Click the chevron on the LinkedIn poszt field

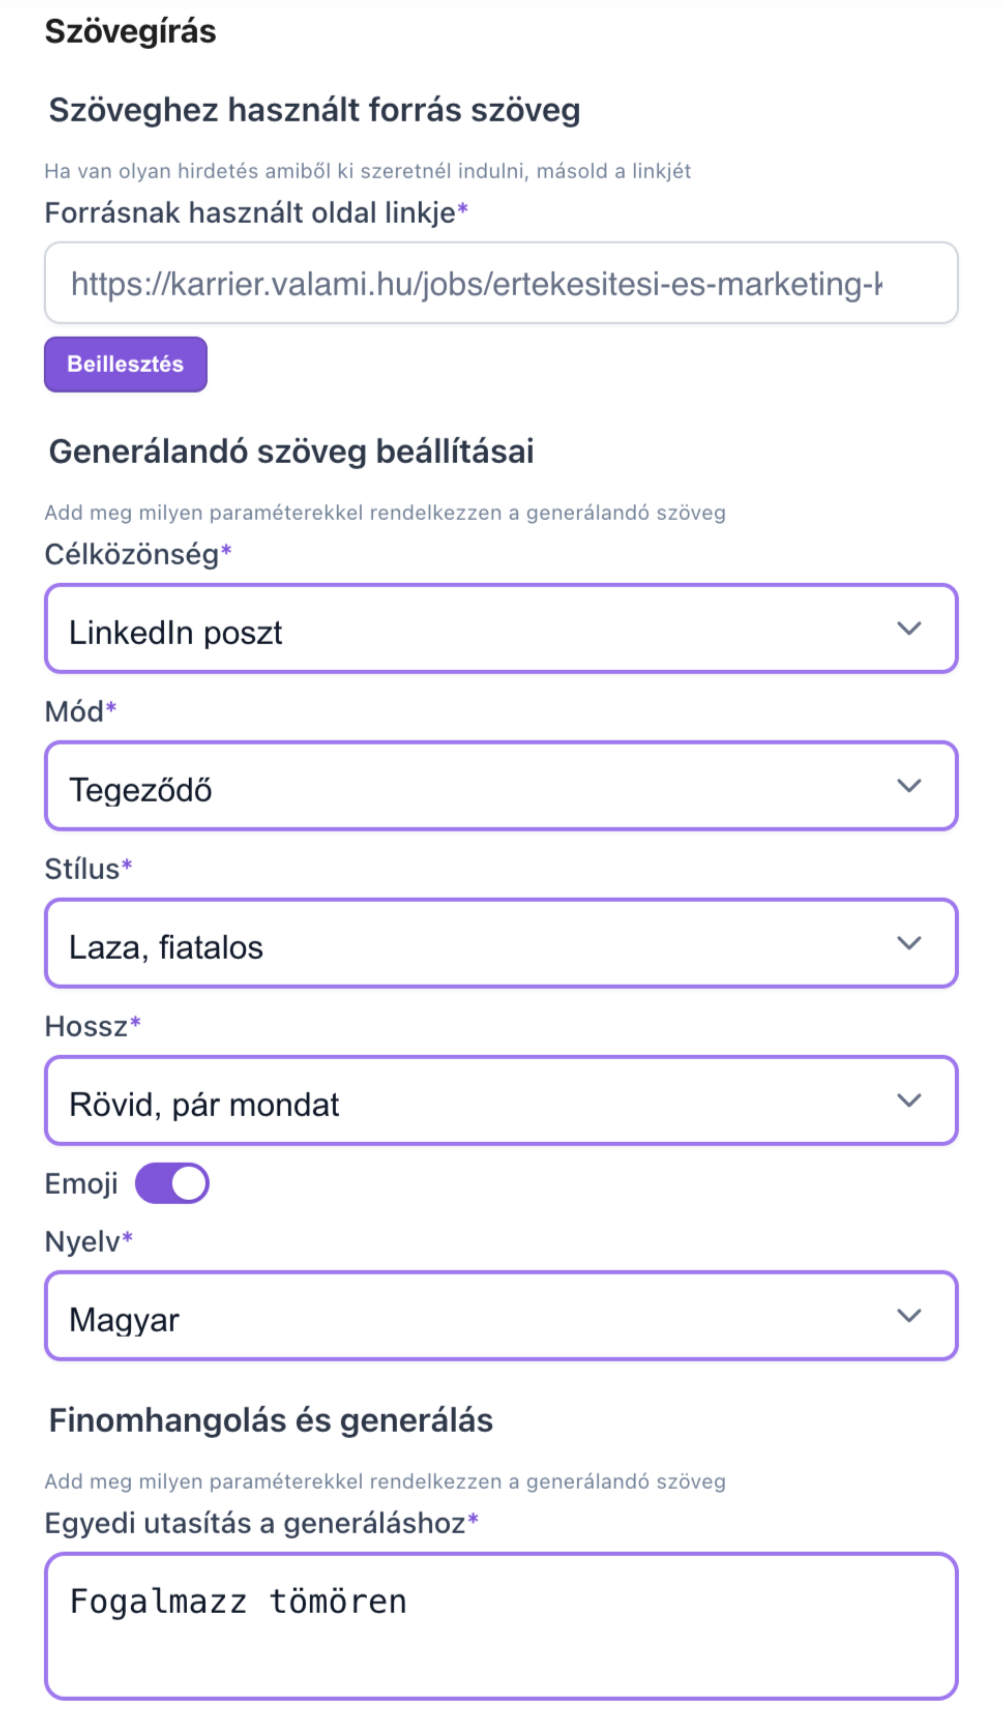point(909,628)
